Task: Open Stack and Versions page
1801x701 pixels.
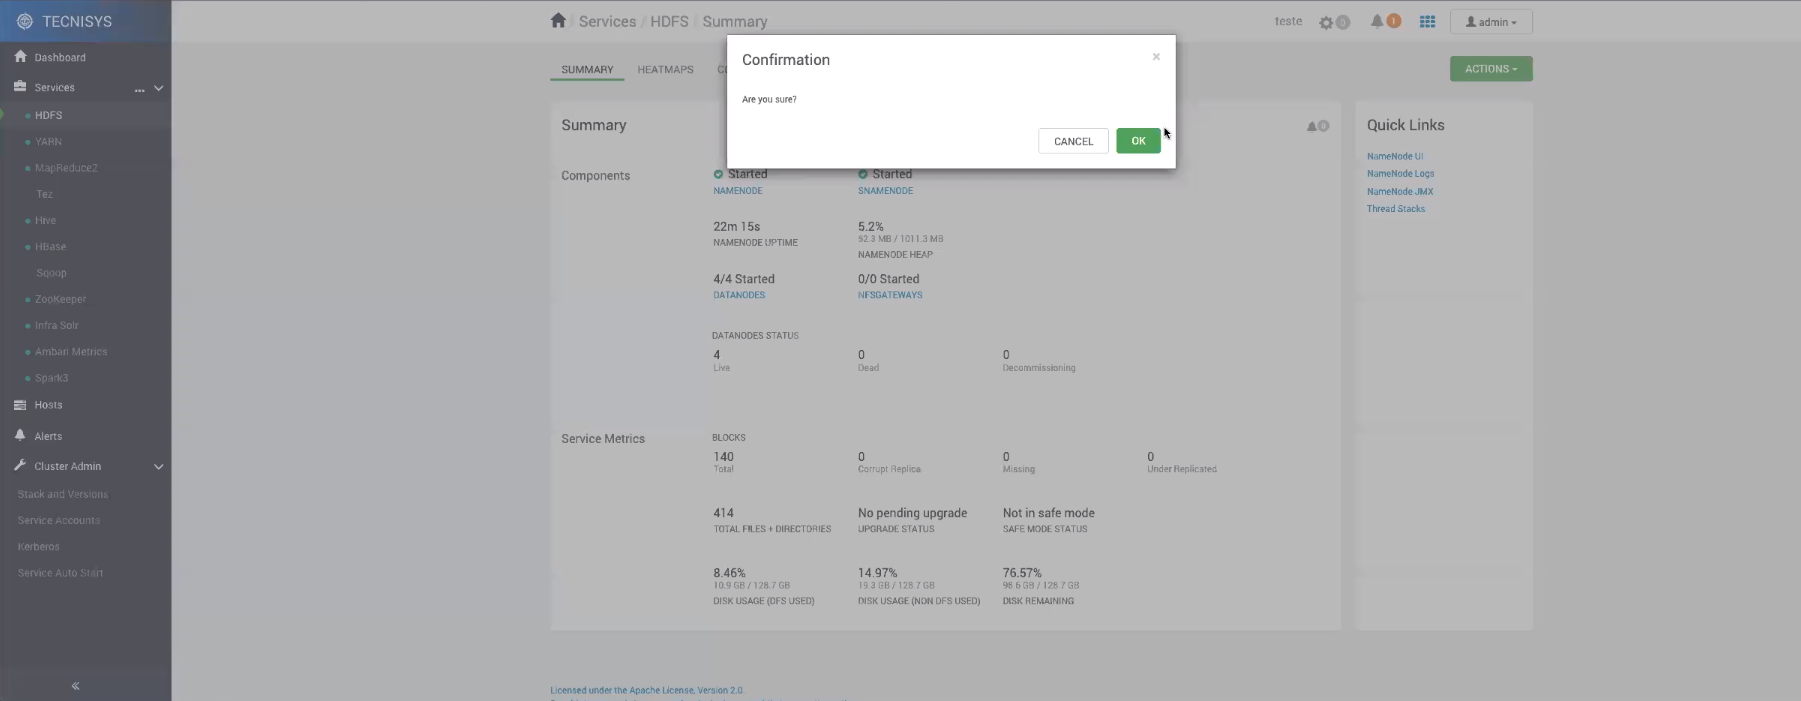Action: 62,494
